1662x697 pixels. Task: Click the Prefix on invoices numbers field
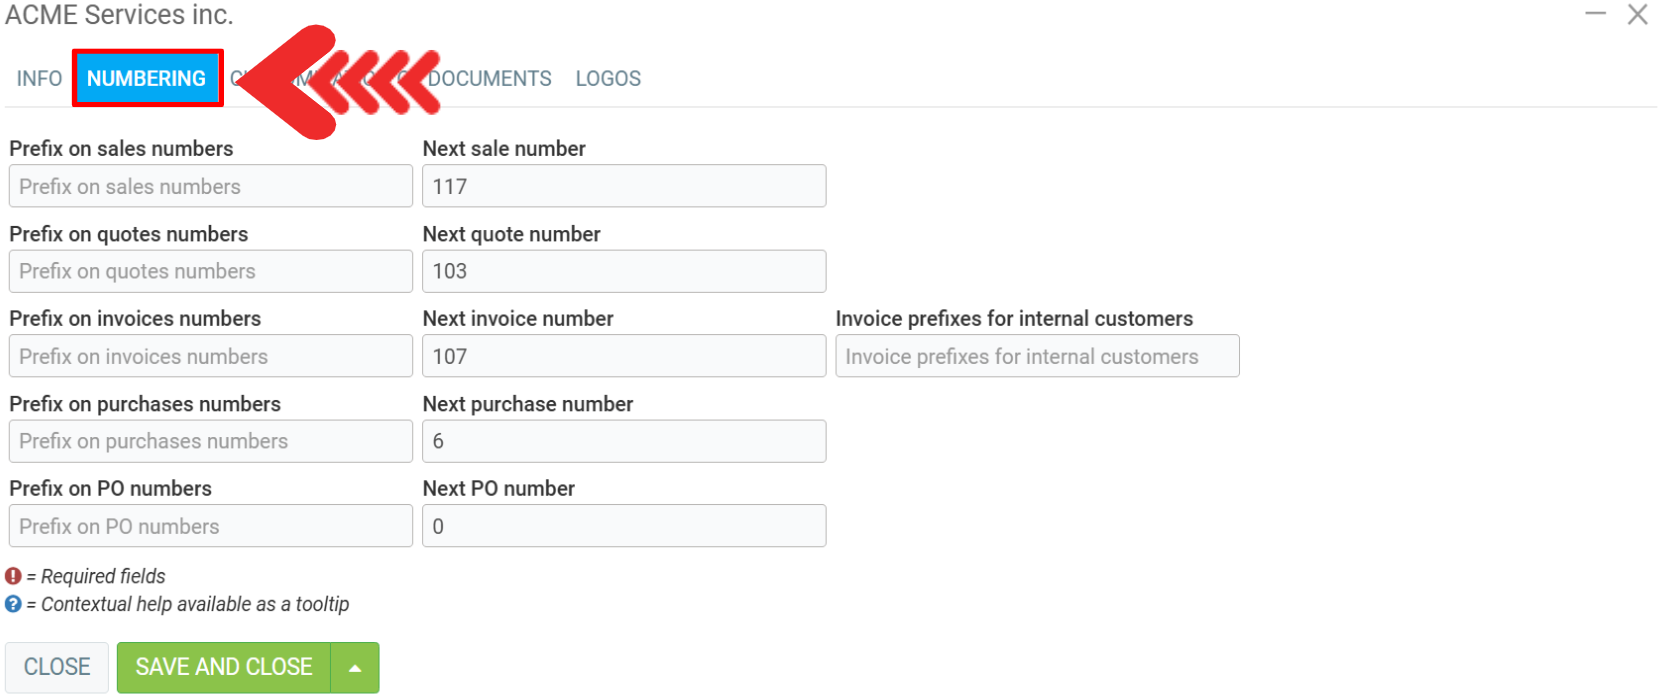tap(210, 356)
